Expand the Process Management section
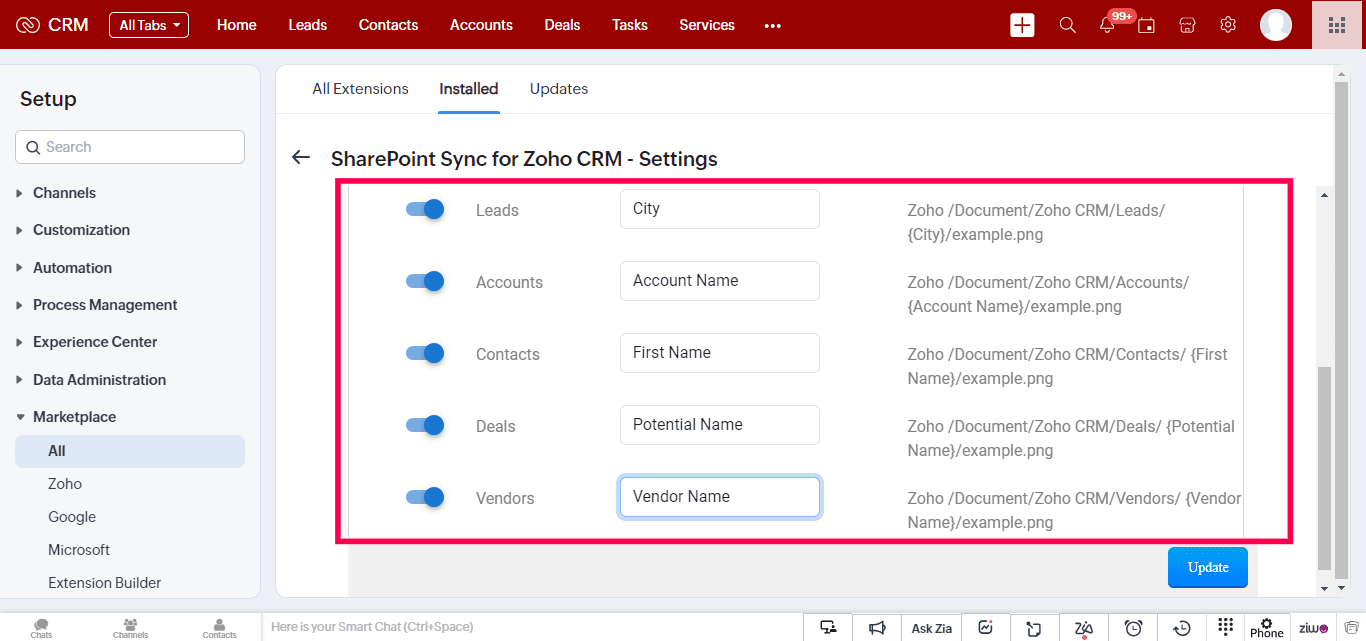The height and width of the screenshot is (641, 1366). 105,305
